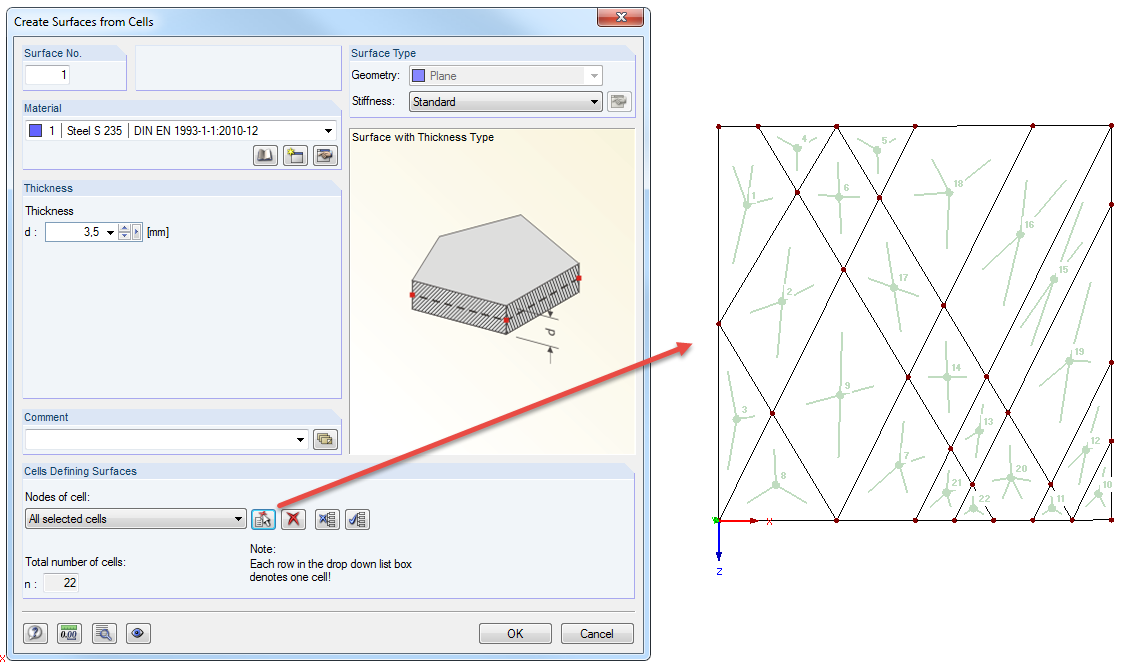Cancel the Create Surfaces dialog

[x=597, y=634]
